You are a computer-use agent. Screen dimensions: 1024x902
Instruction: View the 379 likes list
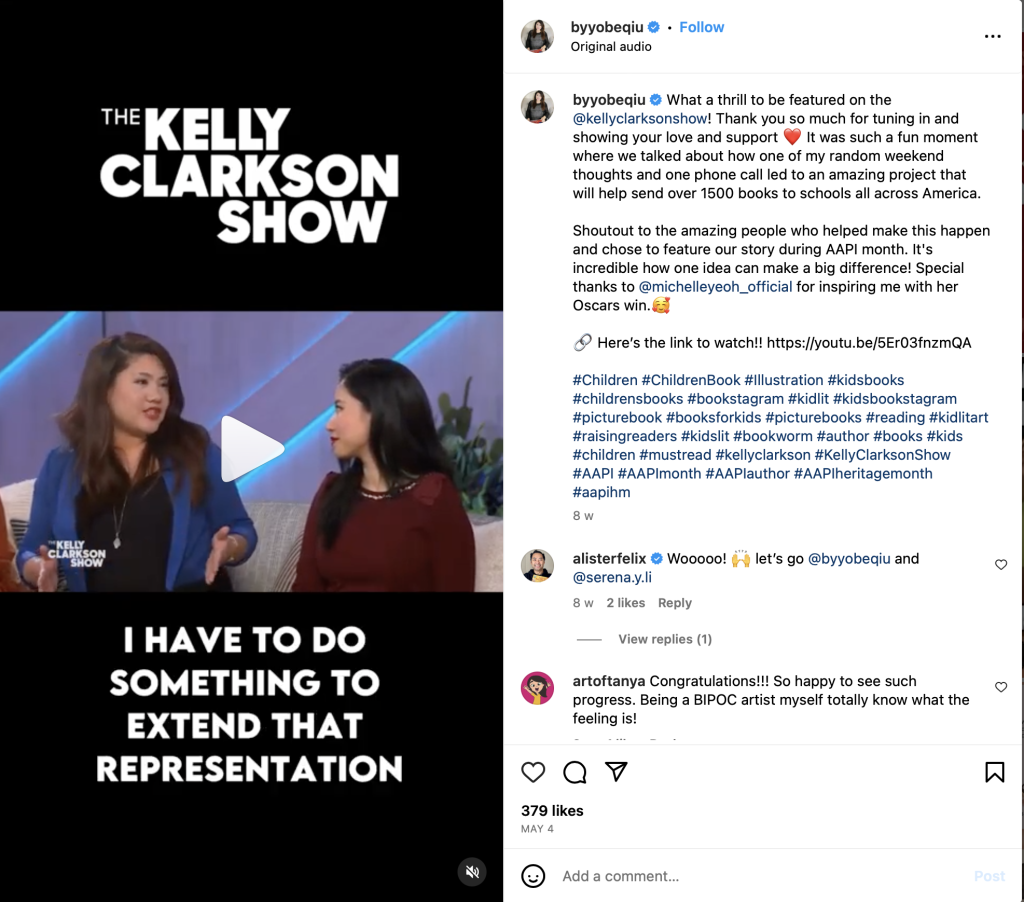pyautogui.click(x=552, y=811)
